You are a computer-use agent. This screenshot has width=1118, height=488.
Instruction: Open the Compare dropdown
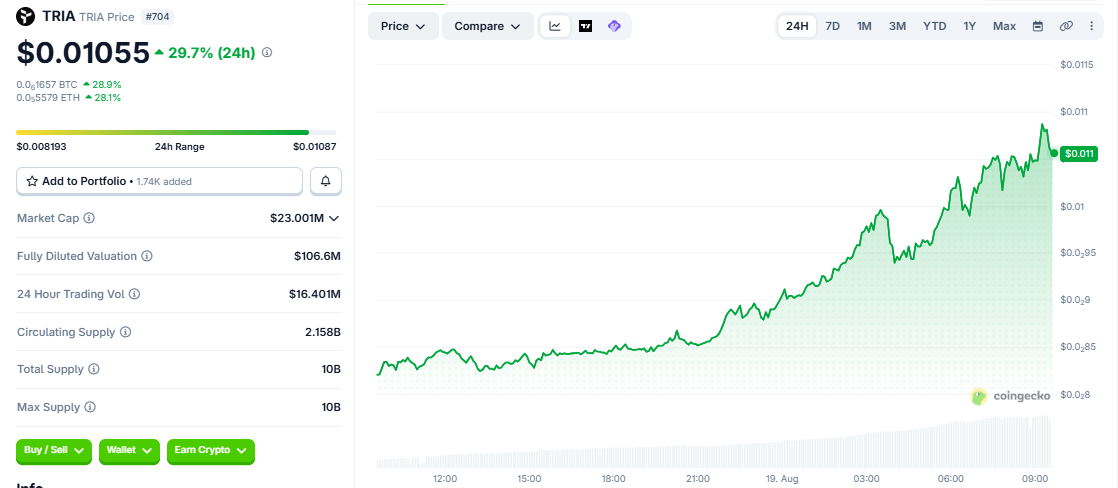[x=488, y=26]
